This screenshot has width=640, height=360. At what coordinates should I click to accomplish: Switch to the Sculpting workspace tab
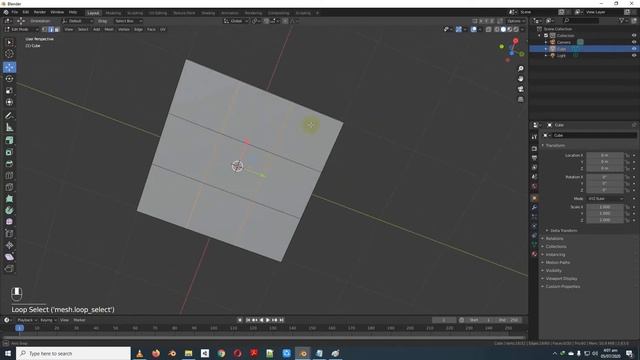pyautogui.click(x=135, y=13)
